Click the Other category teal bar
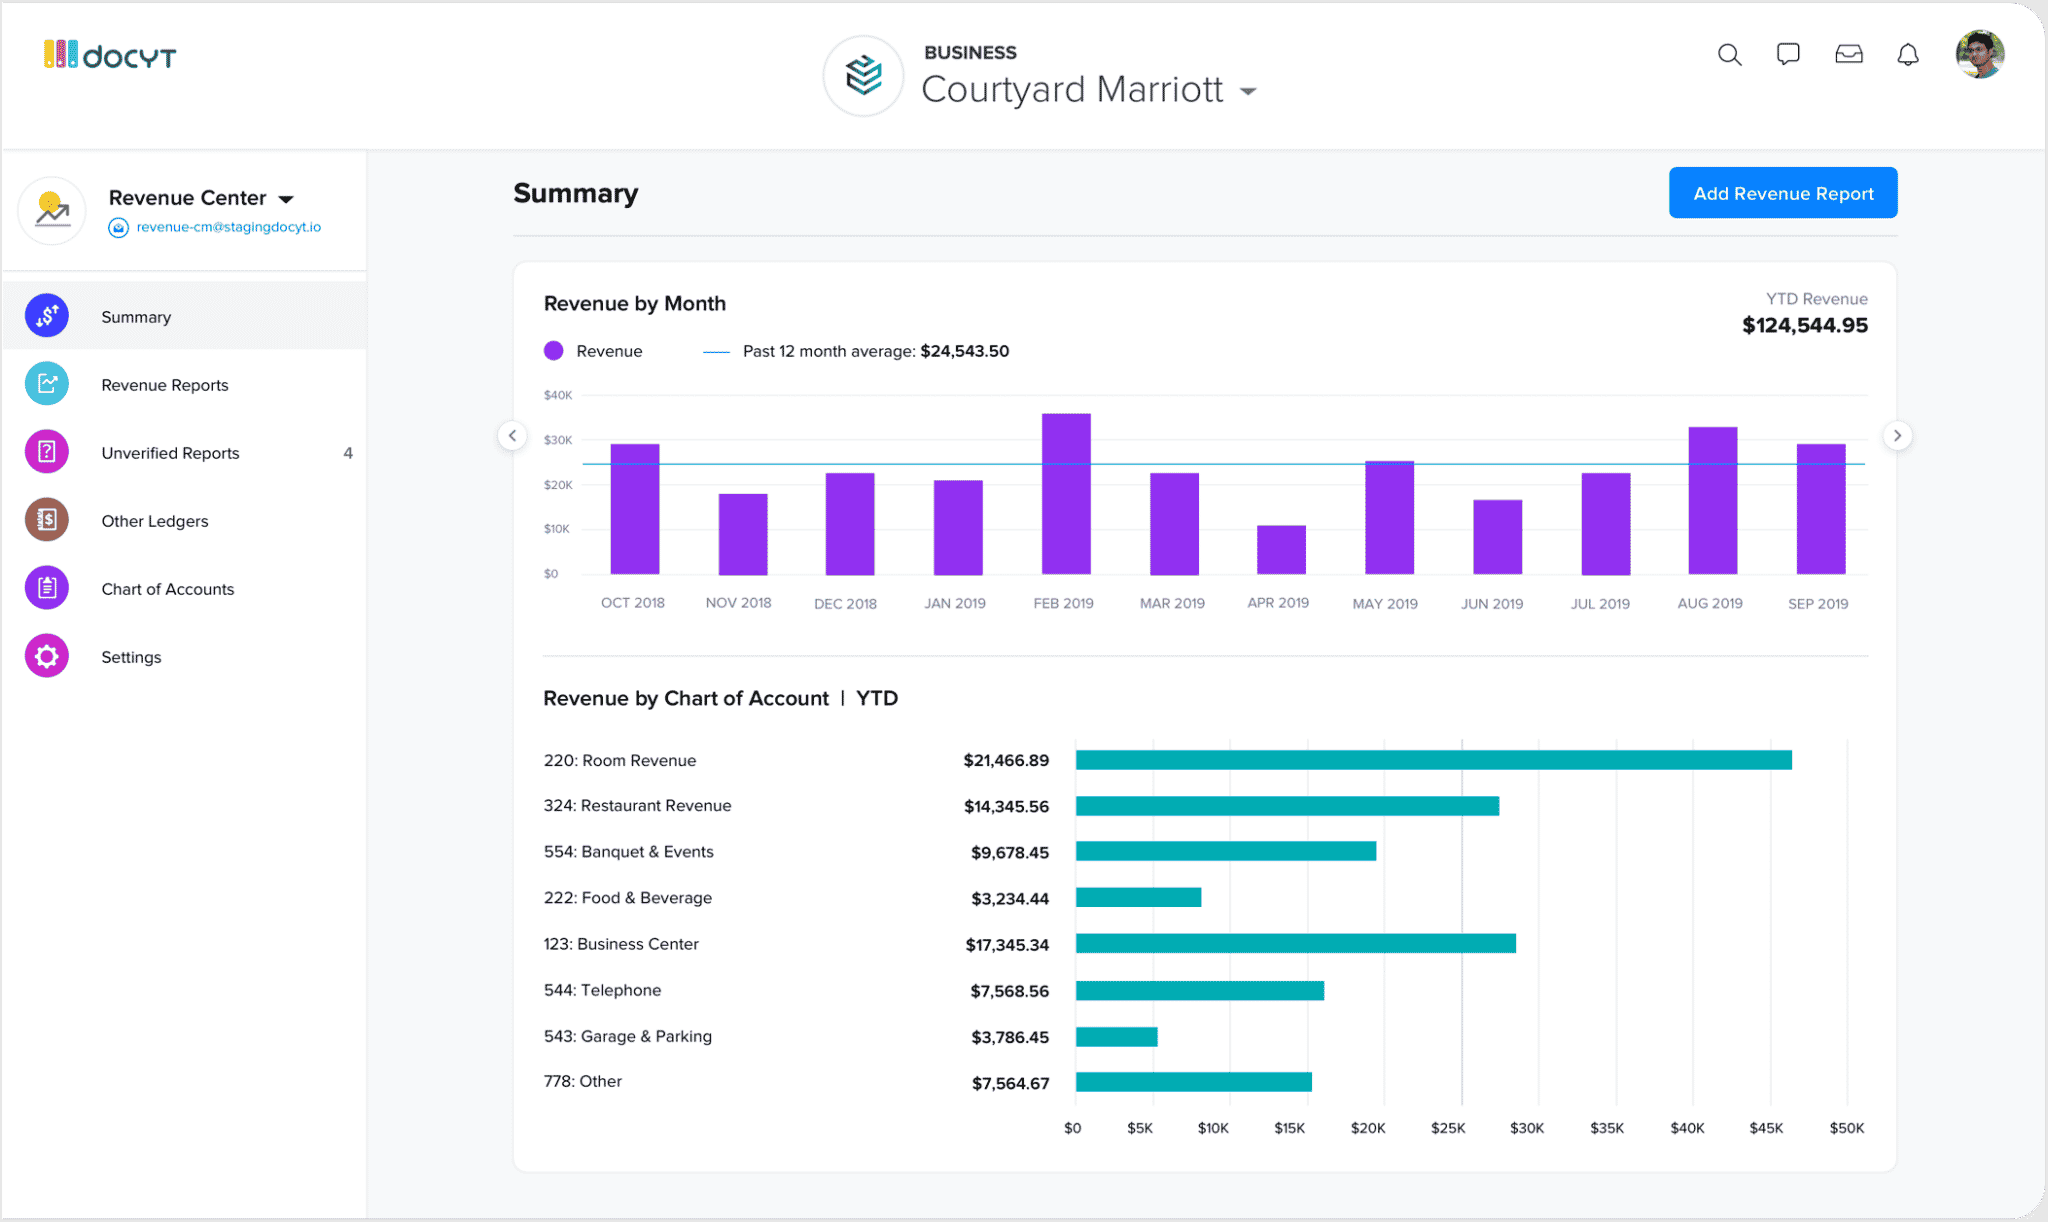 tap(1193, 1082)
